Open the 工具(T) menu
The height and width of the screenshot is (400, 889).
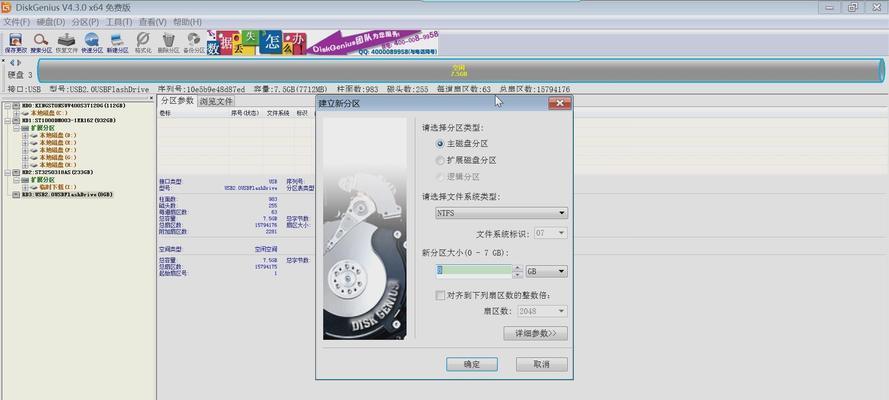click(119, 22)
